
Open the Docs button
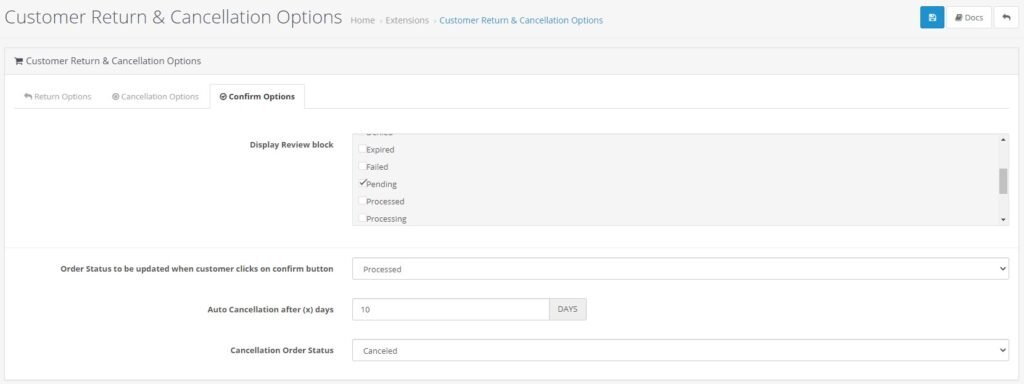click(969, 18)
